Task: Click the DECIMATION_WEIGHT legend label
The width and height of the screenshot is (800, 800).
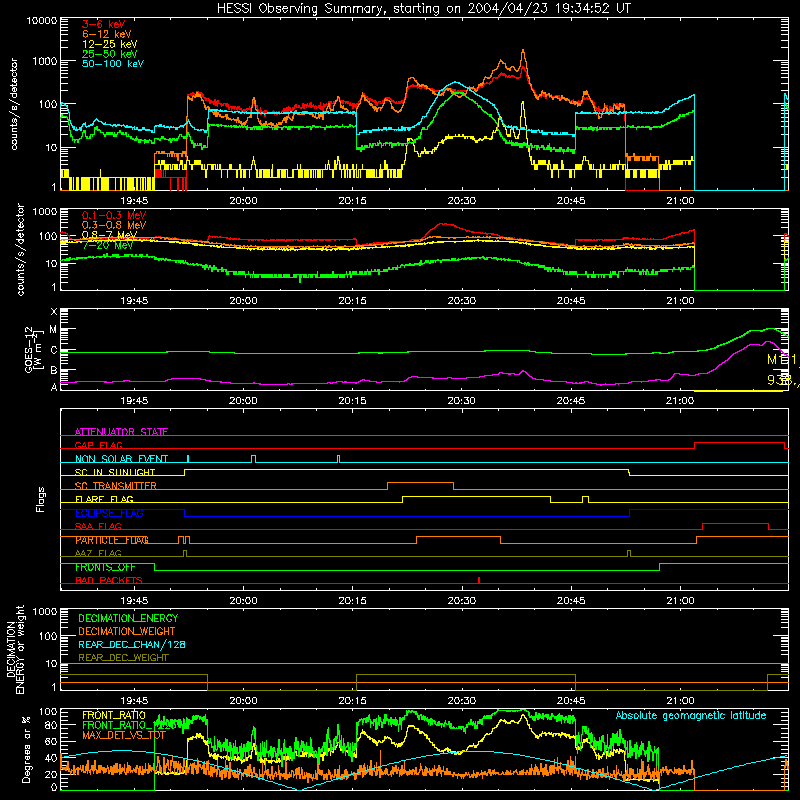Action: coord(127,631)
